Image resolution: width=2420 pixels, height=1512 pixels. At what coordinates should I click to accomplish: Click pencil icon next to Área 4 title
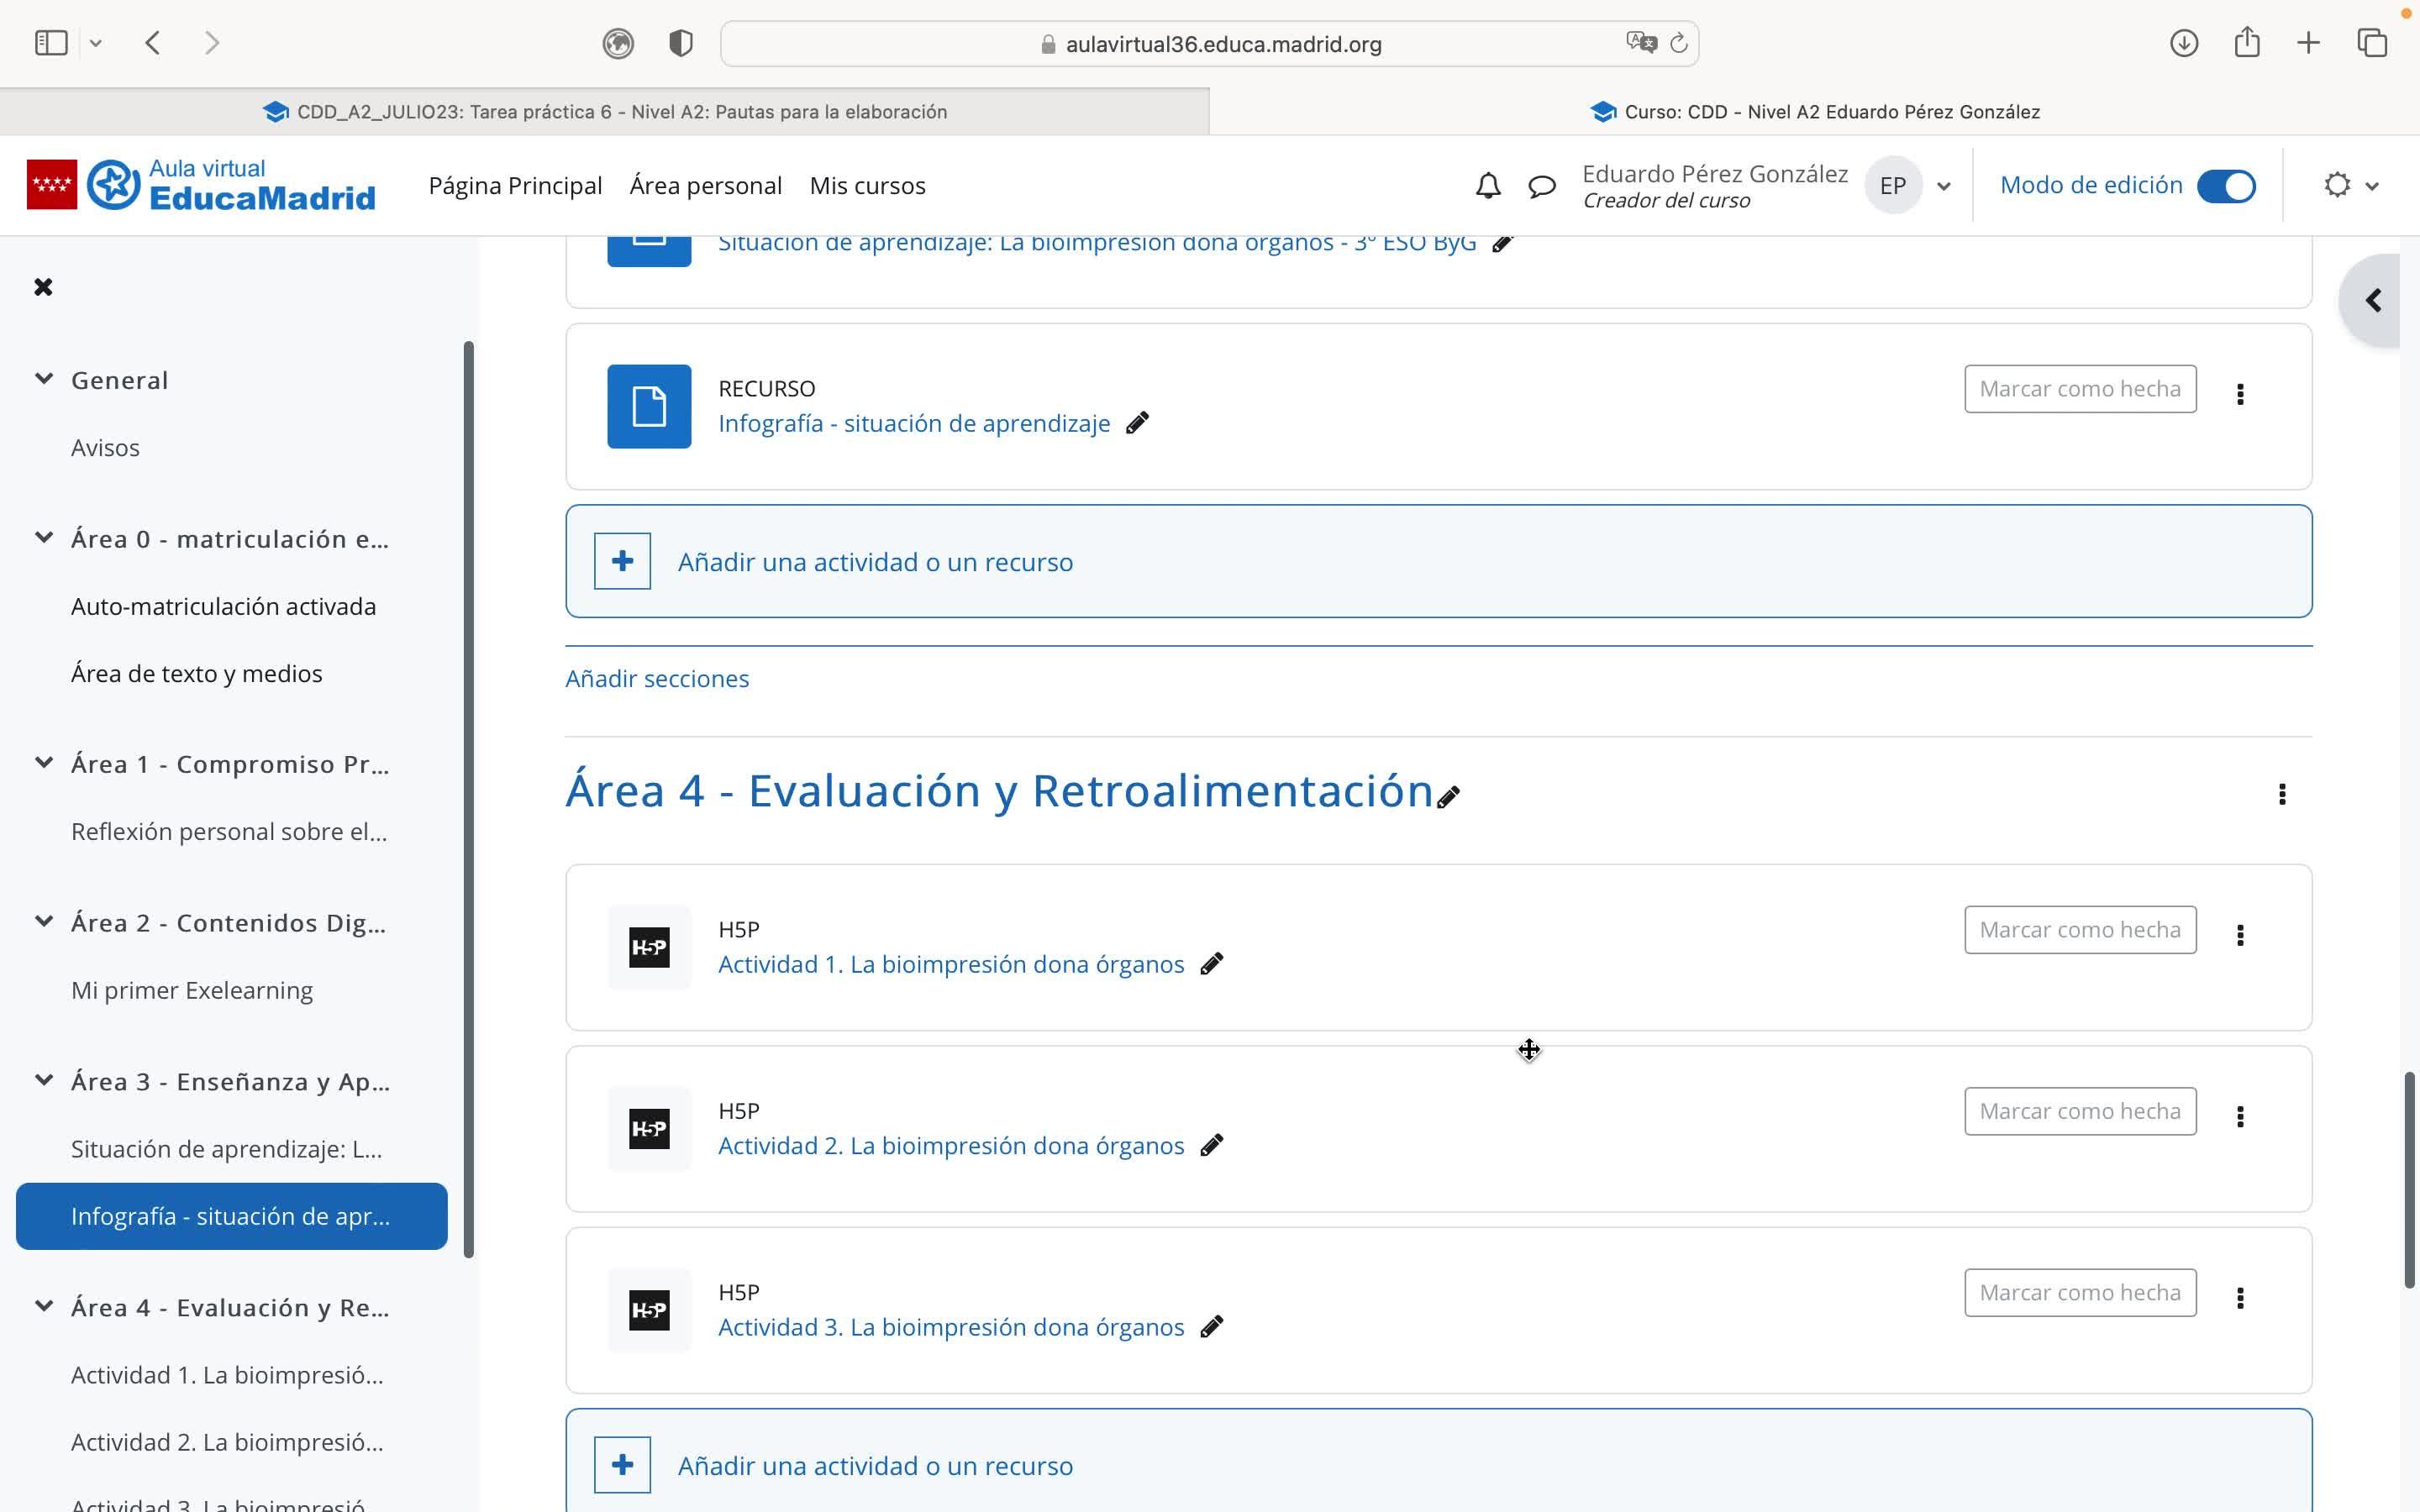pos(1448,797)
